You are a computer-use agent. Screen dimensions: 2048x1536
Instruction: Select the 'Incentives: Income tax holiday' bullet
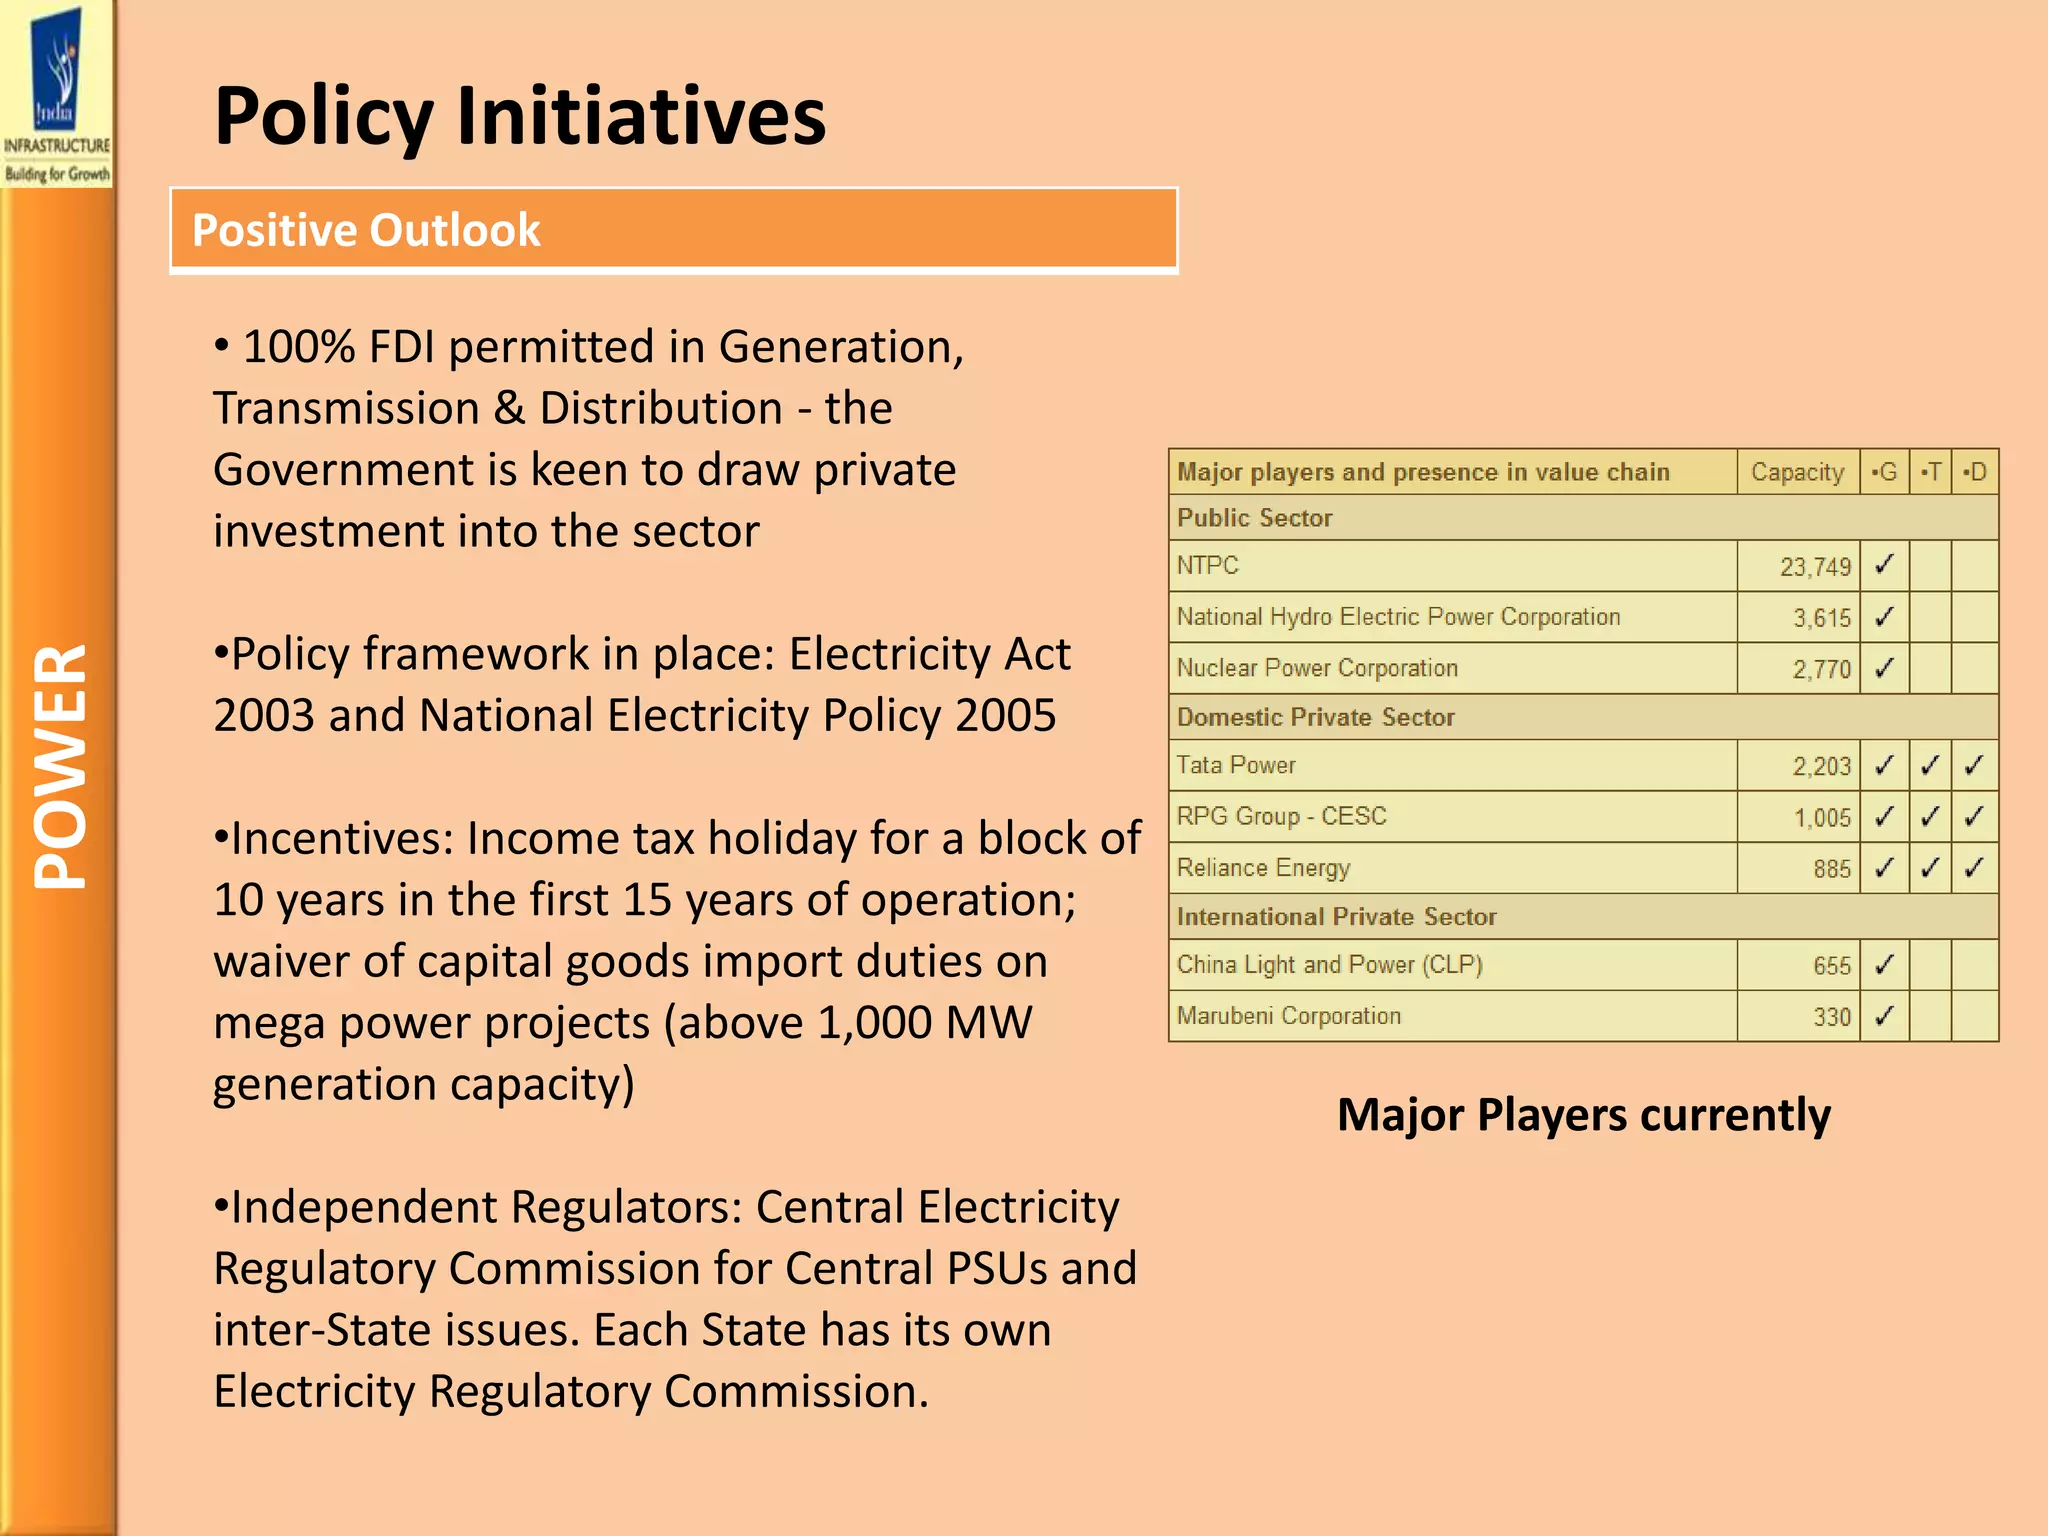[x=677, y=961]
